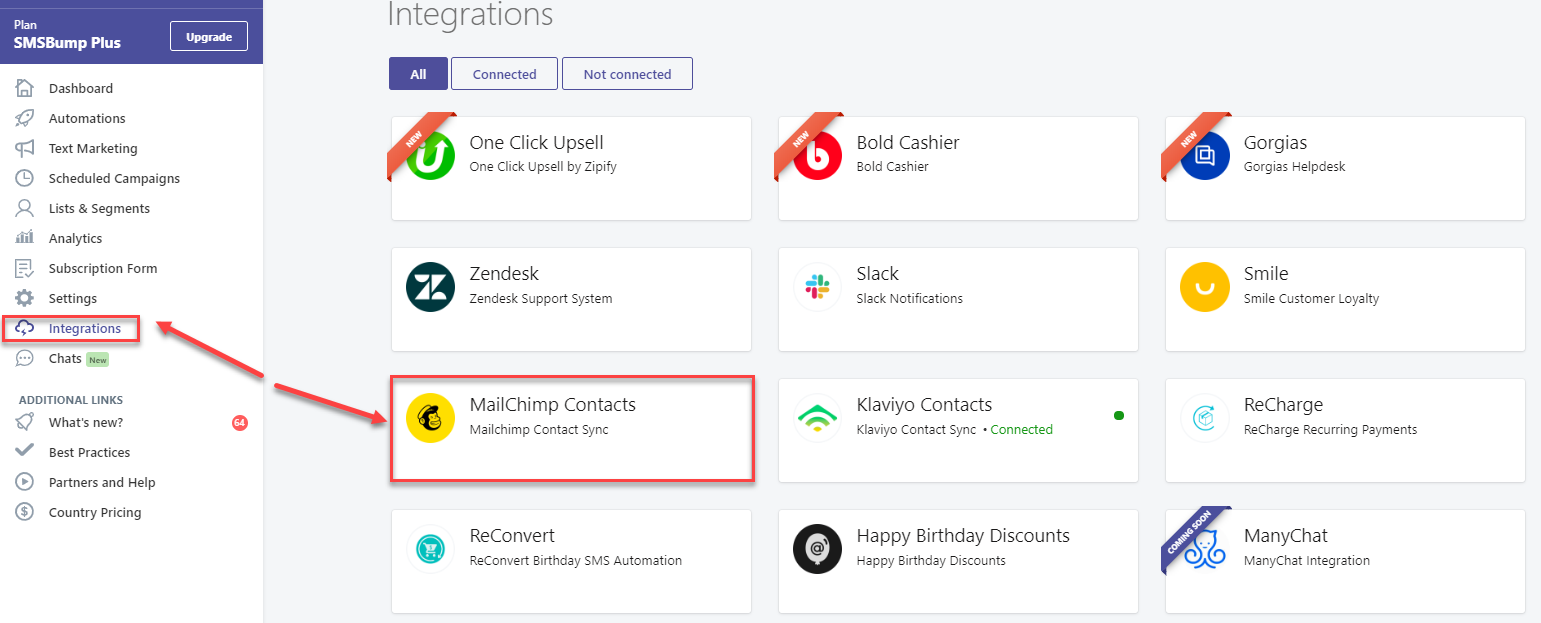
Task: Click the ManyChat octopus logo
Action: (1205, 549)
